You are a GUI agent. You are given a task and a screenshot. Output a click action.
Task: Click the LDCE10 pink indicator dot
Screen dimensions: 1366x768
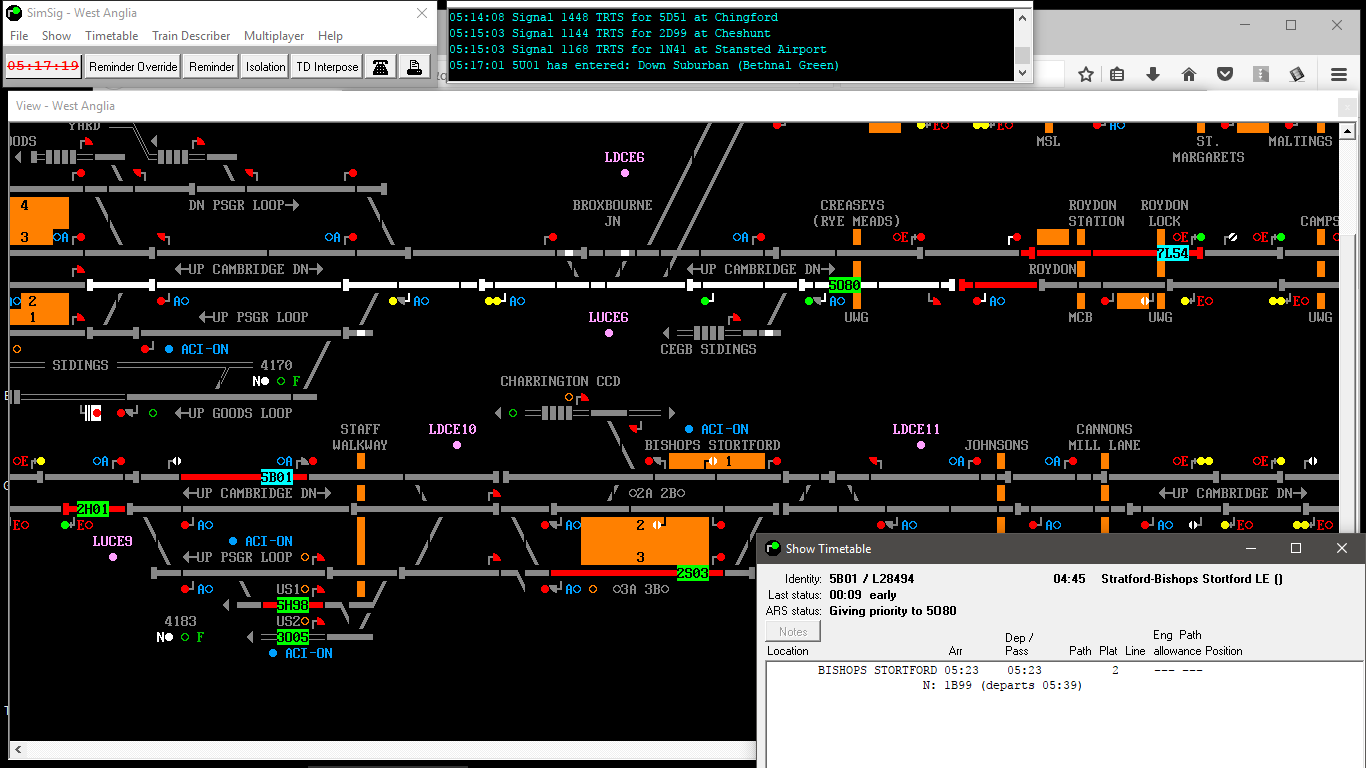pyautogui.click(x=457, y=445)
